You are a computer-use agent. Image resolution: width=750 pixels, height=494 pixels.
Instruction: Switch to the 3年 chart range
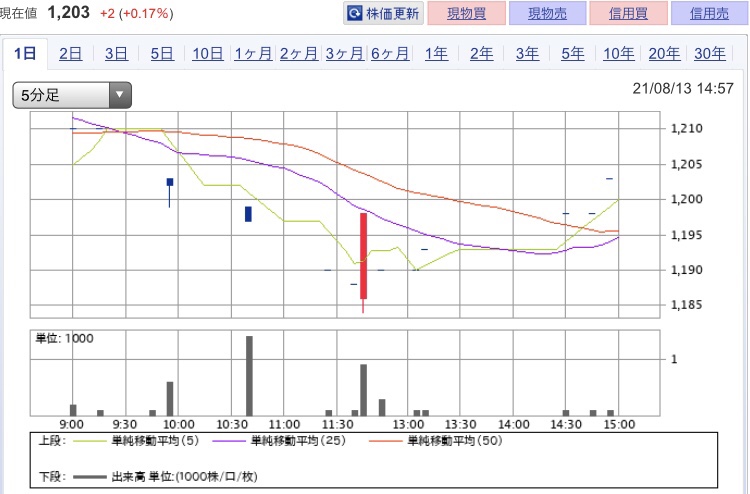tap(527, 53)
